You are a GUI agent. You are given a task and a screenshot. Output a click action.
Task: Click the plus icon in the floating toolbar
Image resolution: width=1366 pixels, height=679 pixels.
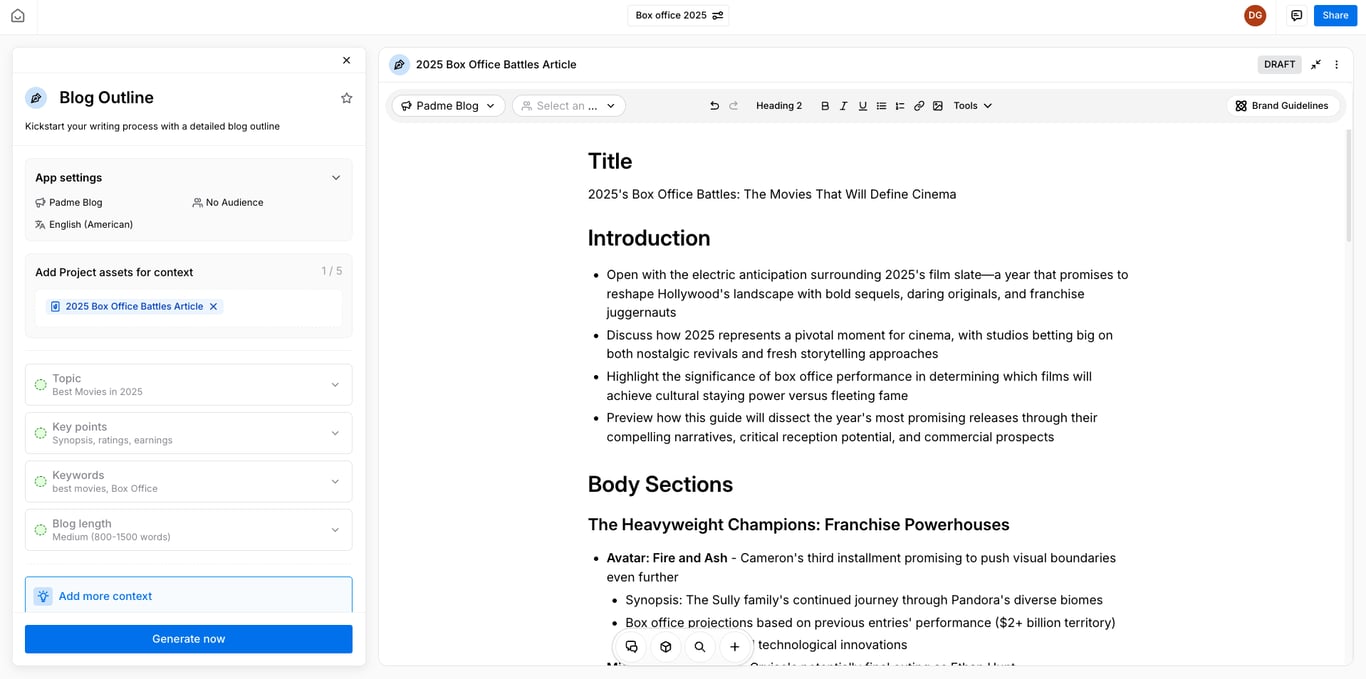pyautogui.click(x=735, y=647)
